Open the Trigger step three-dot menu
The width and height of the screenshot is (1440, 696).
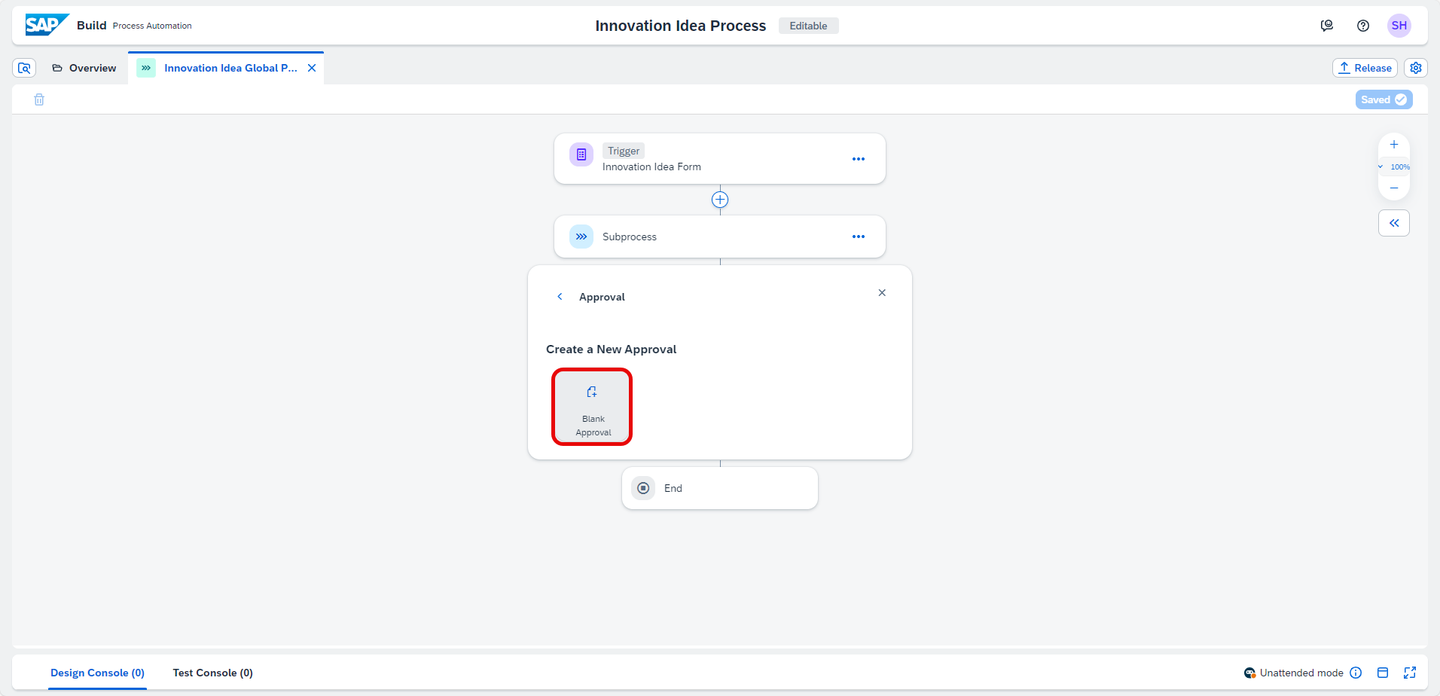858,159
